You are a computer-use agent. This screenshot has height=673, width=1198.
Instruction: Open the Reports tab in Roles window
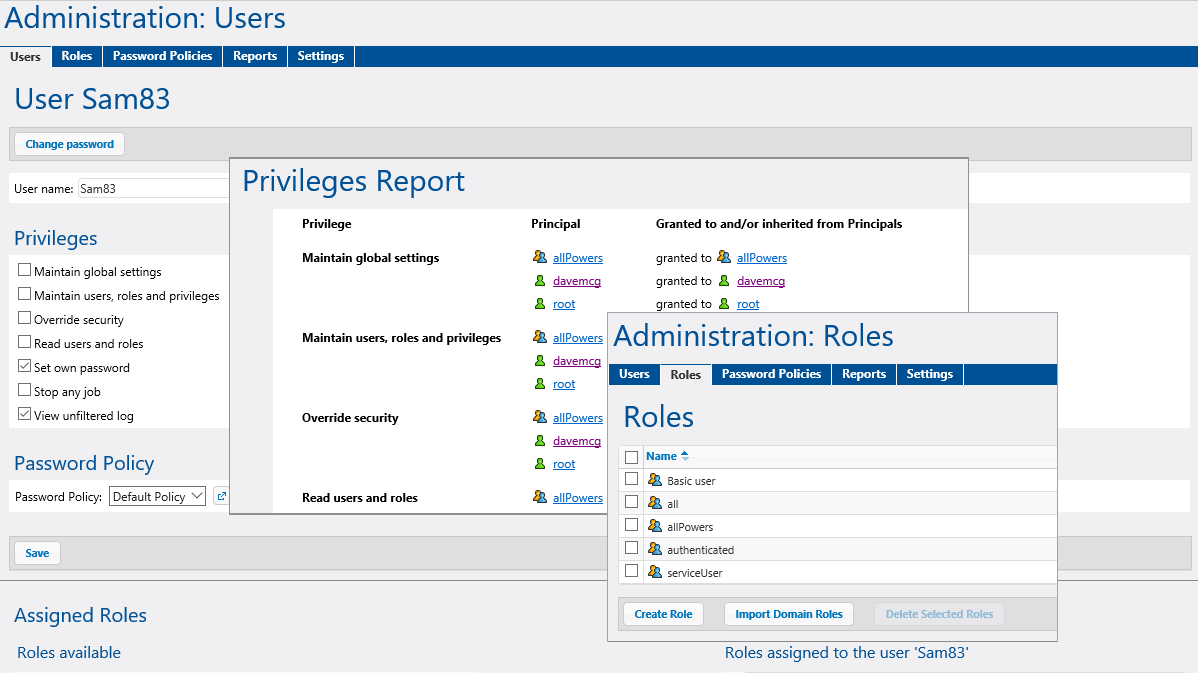tap(863, 374)
